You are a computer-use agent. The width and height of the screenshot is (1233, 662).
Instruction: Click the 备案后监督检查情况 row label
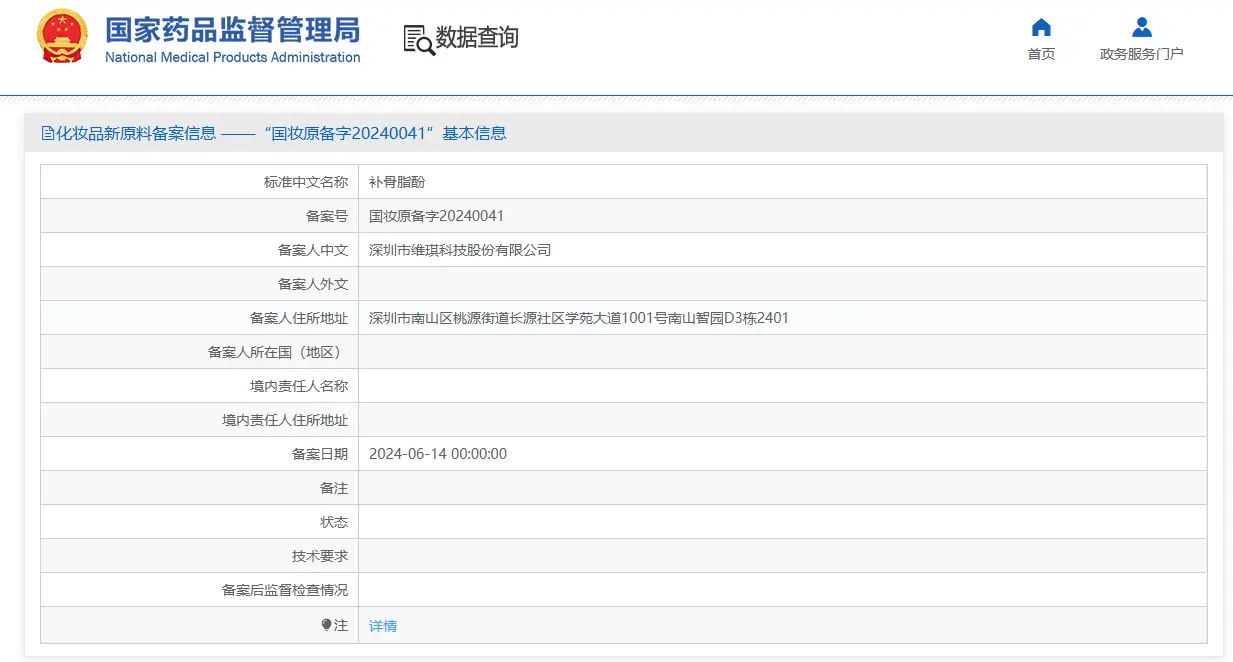(x=285, y=589)
